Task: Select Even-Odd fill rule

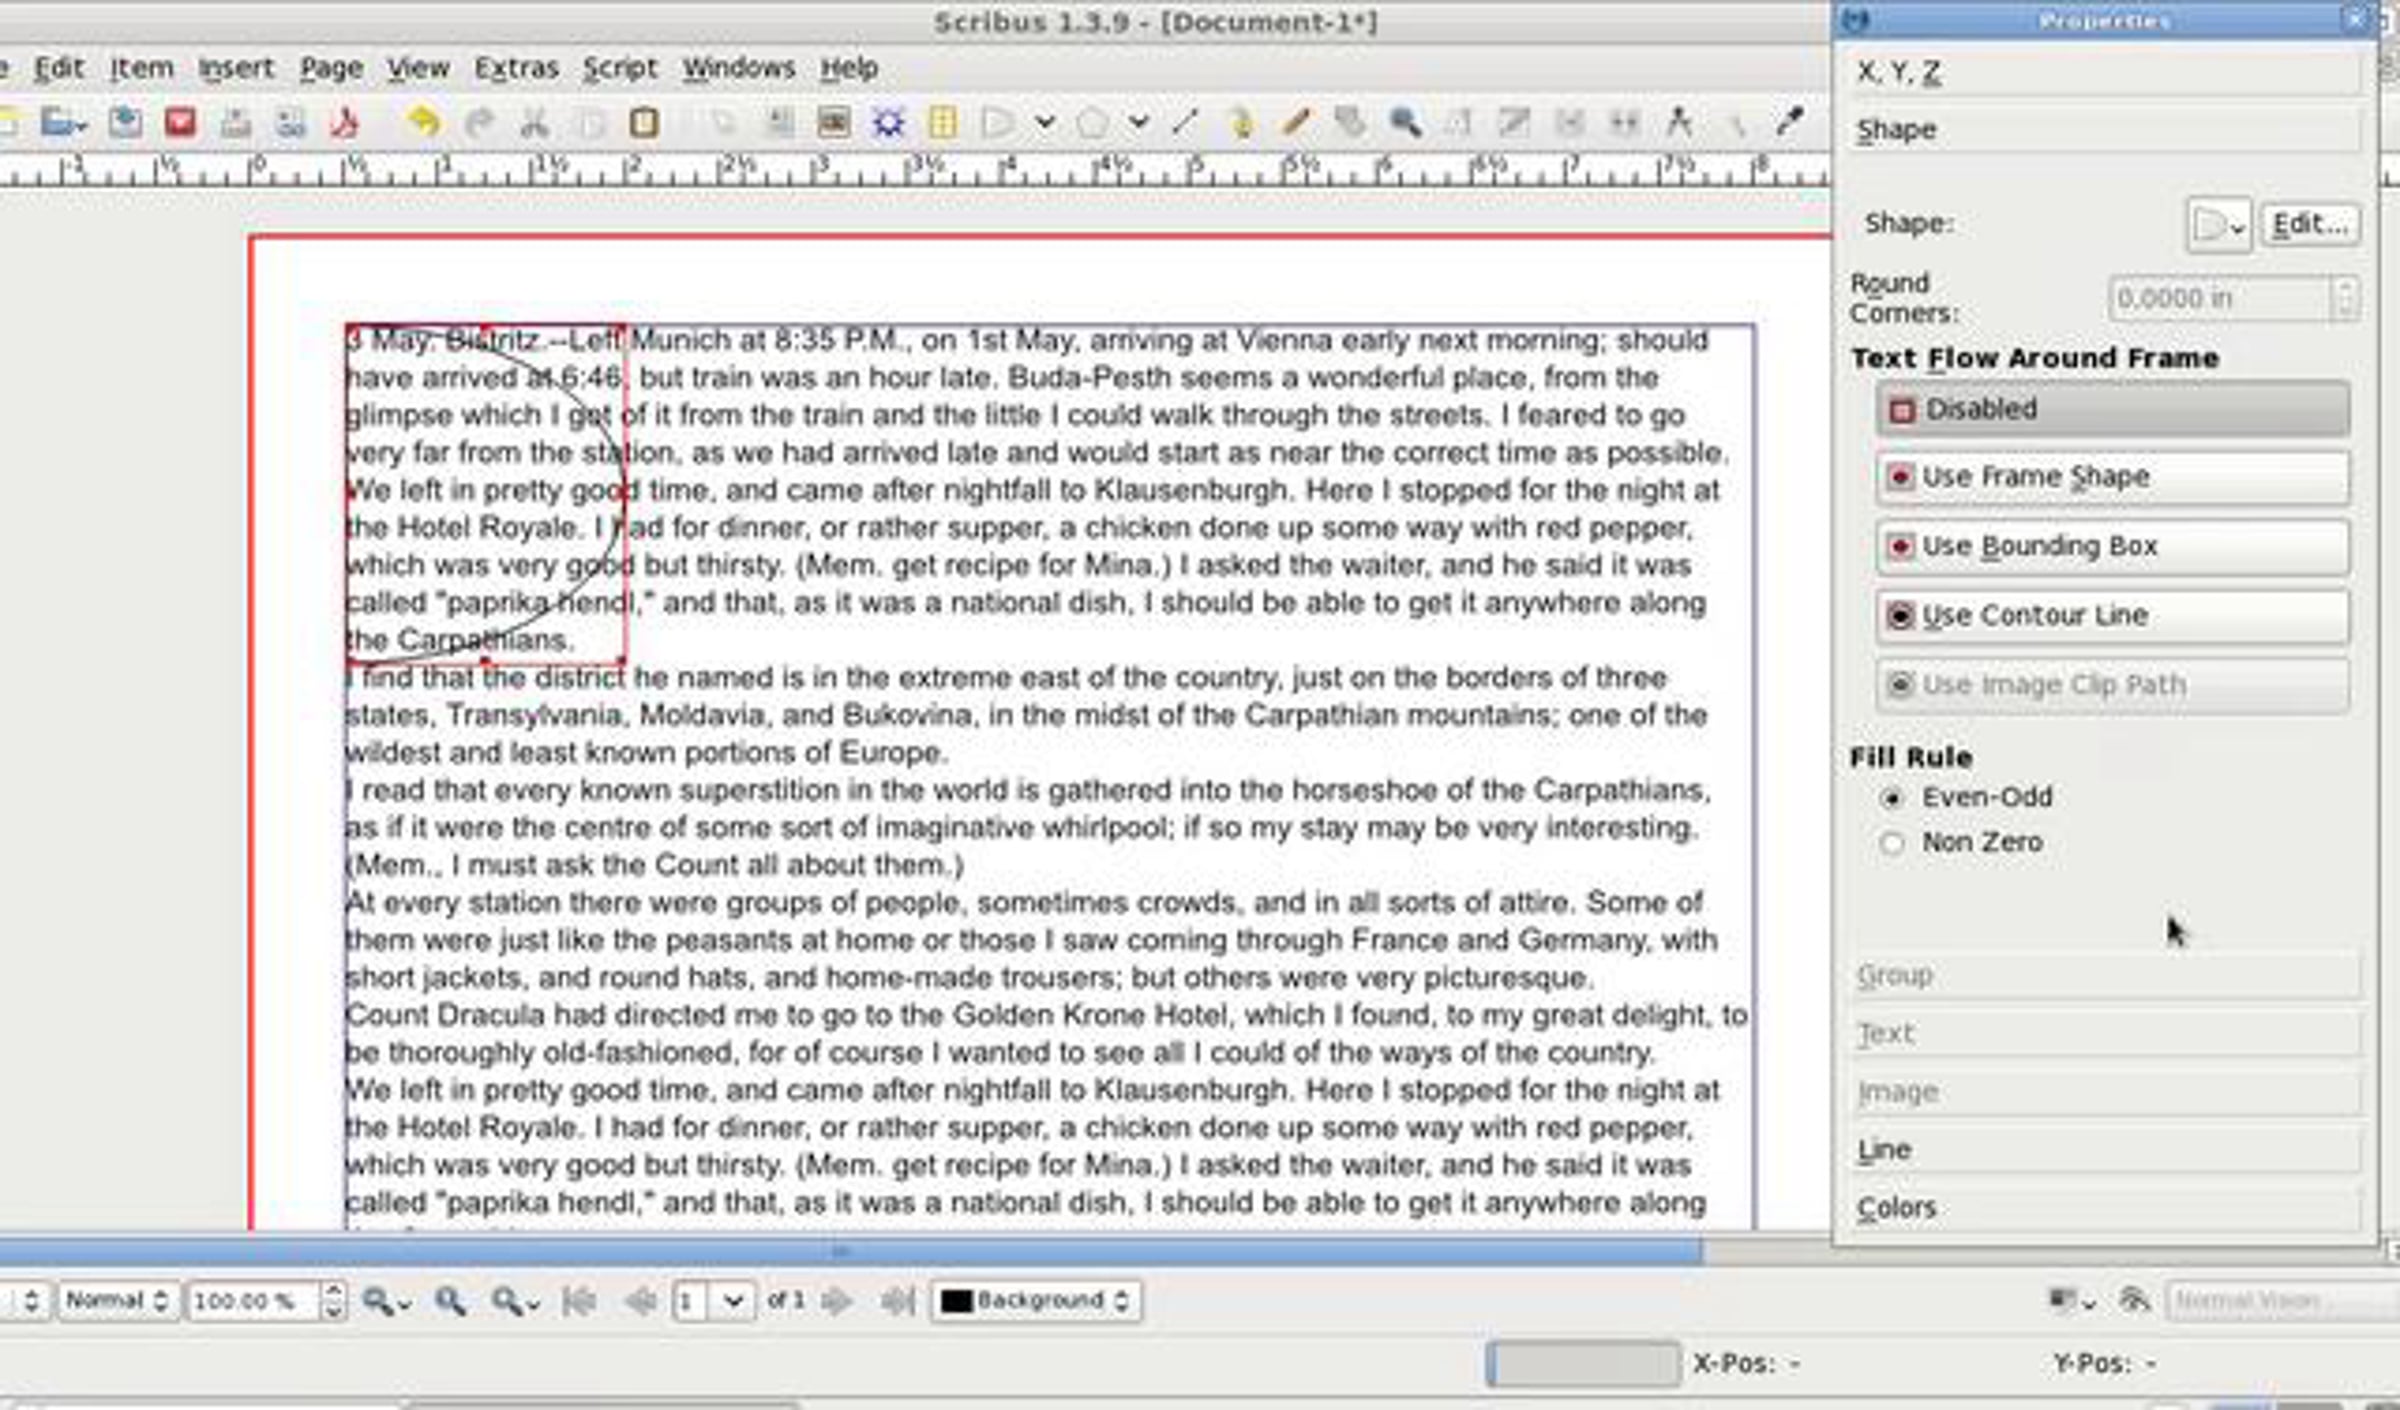Action: (x=1892, y=798)
